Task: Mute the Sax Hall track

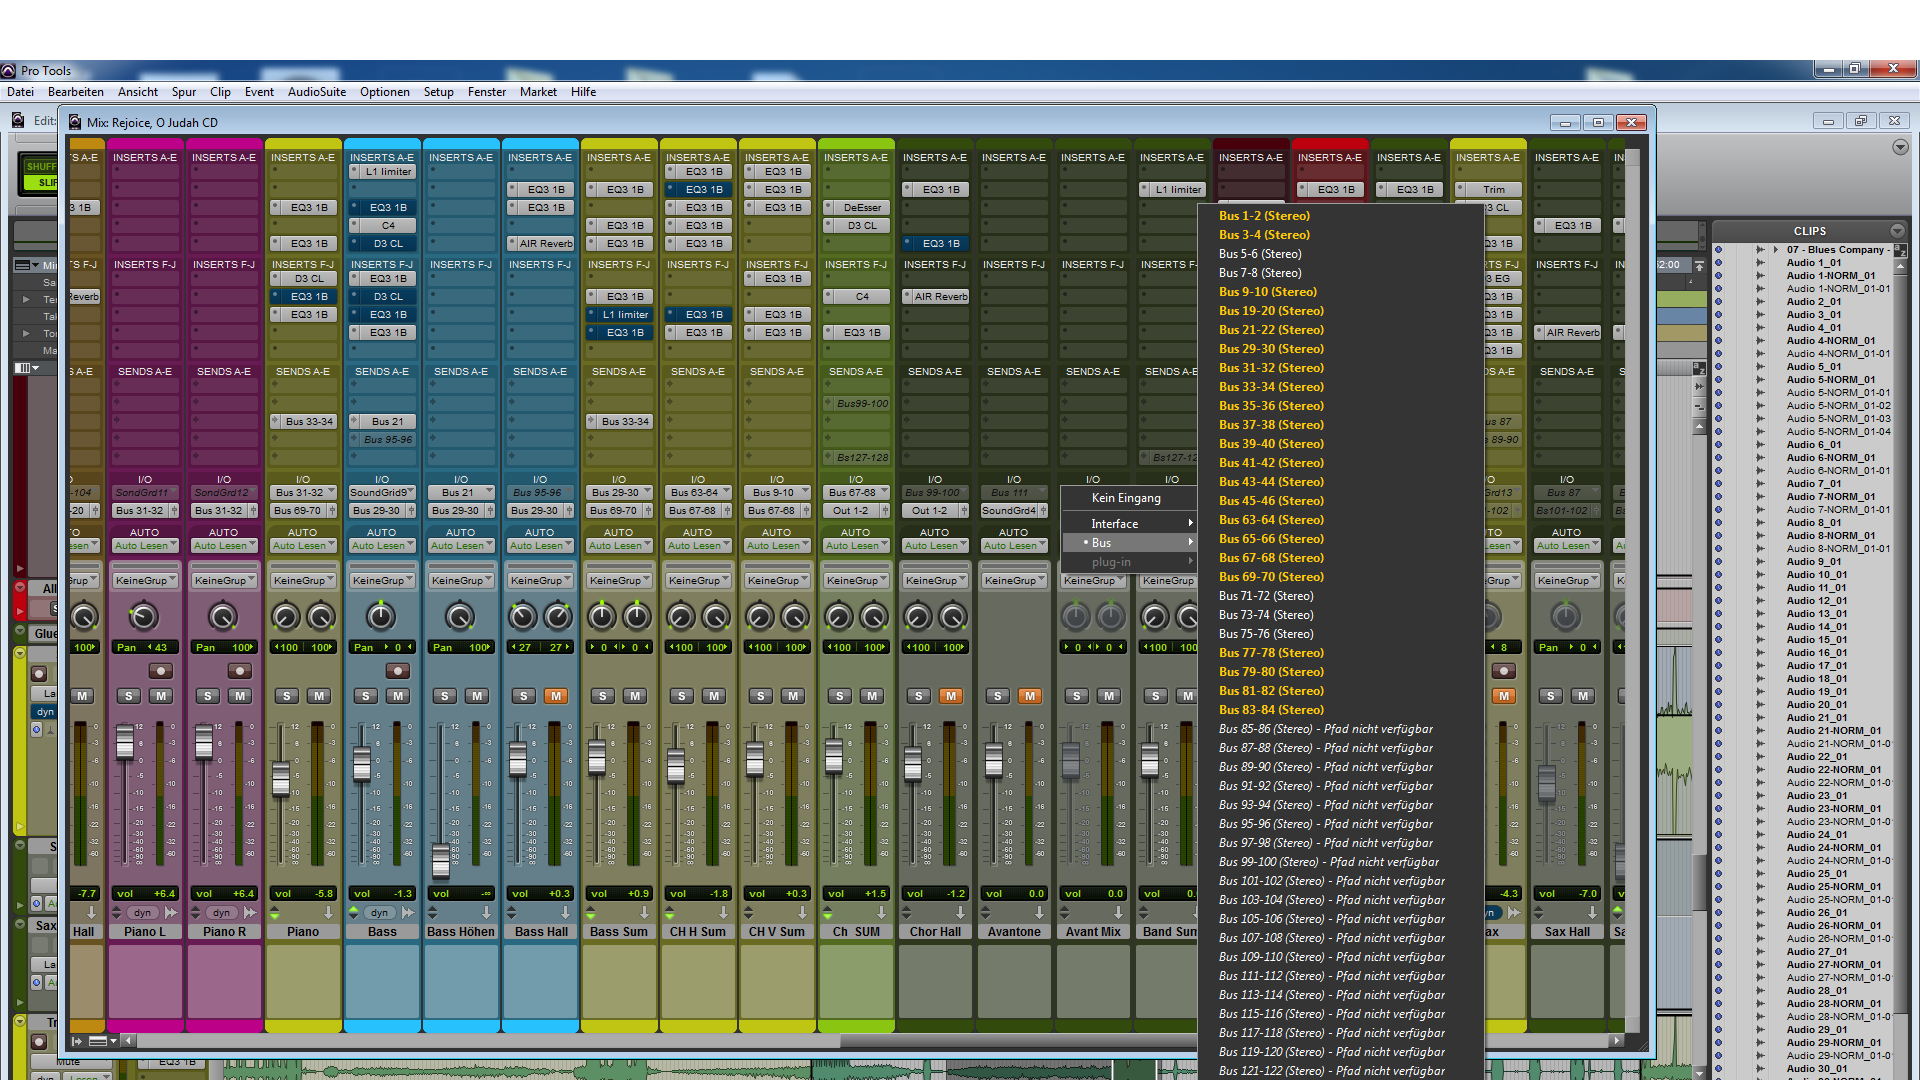Action: click(1582, 696)
